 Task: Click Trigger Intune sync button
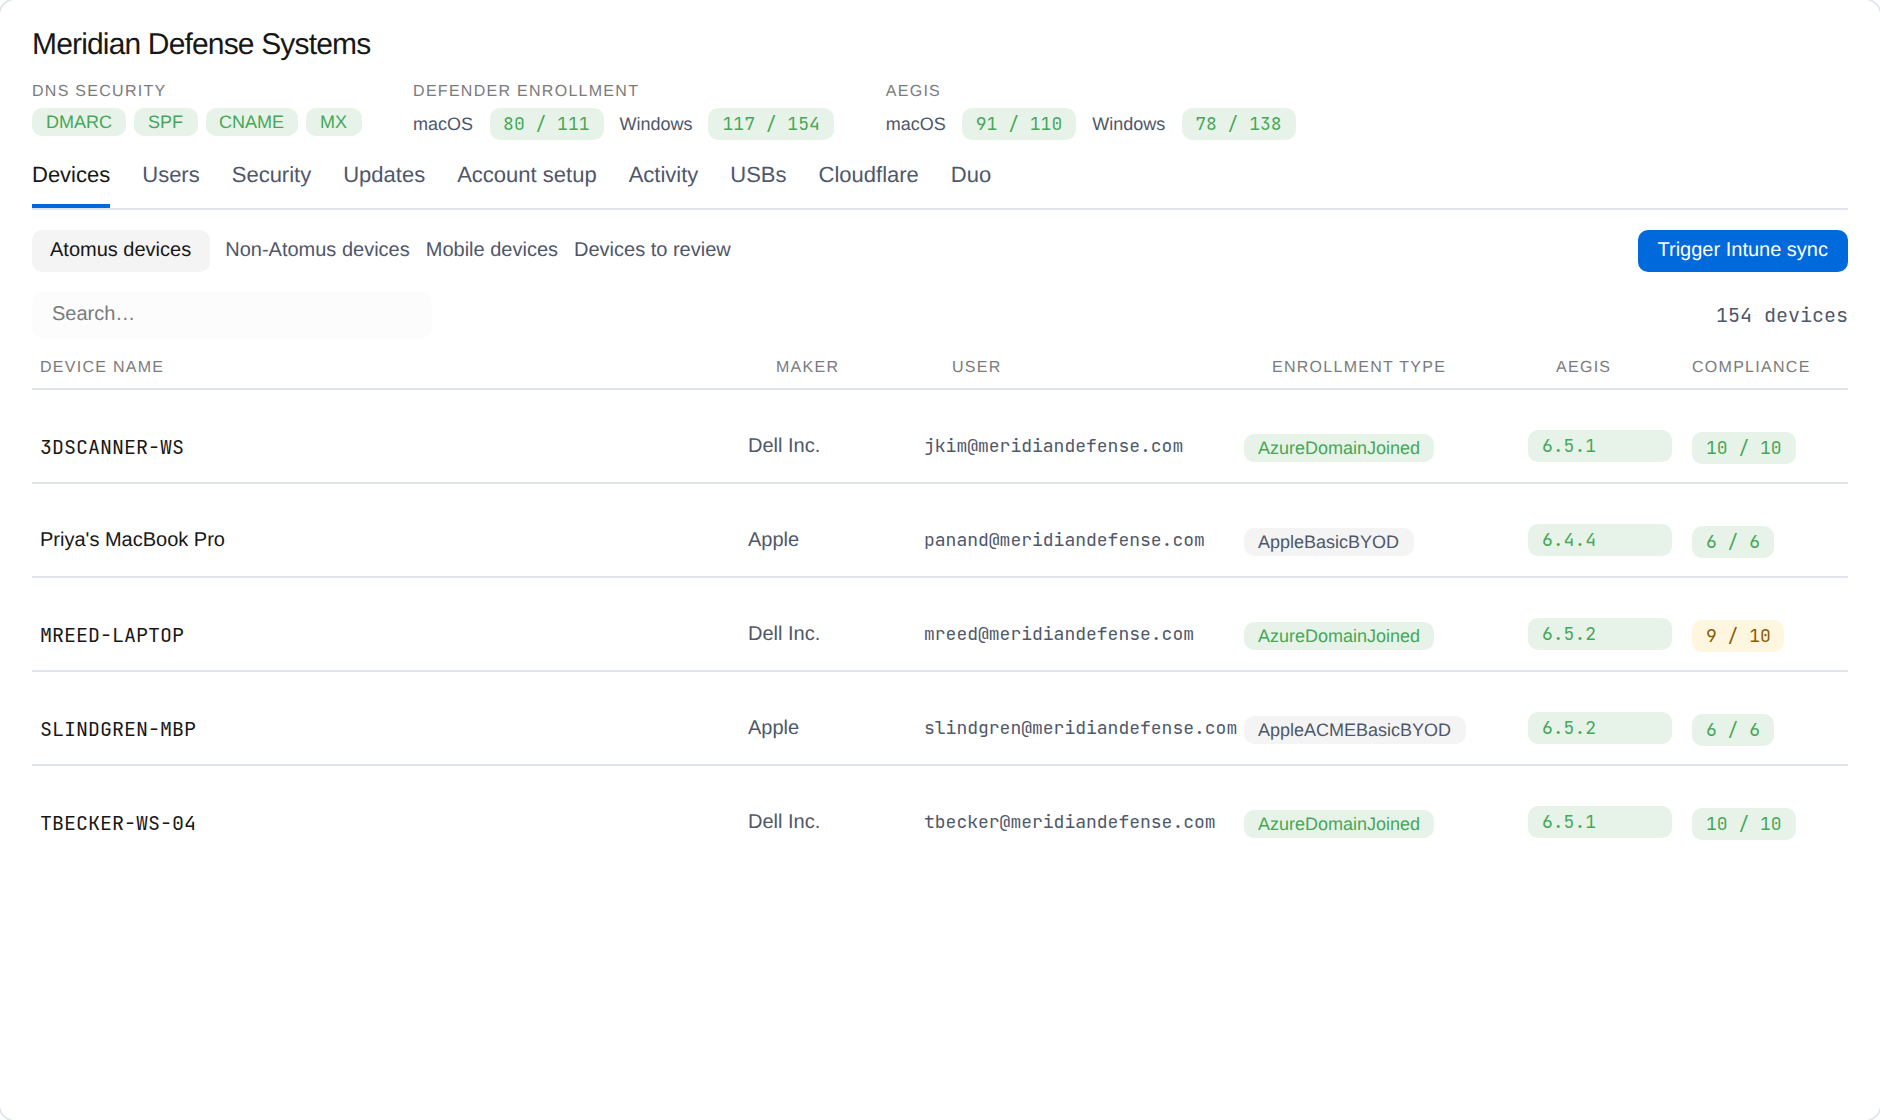(1742, 250)
